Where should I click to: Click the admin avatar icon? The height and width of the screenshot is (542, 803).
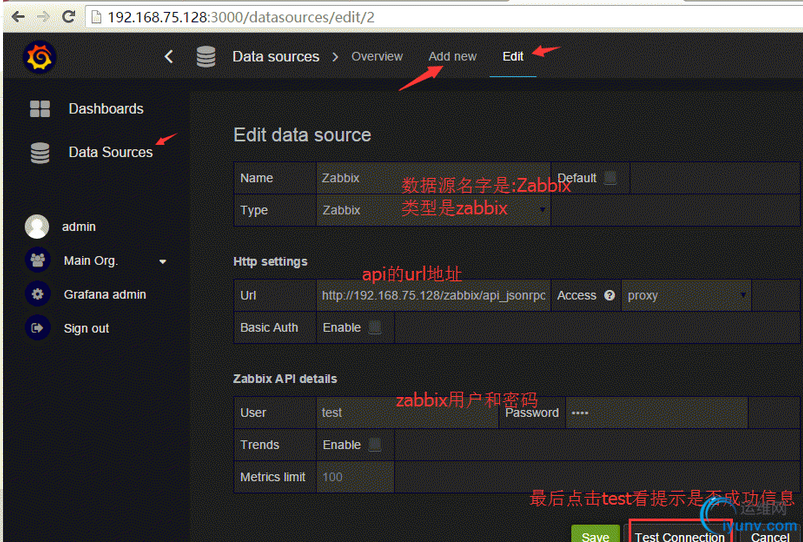[37, 226]
